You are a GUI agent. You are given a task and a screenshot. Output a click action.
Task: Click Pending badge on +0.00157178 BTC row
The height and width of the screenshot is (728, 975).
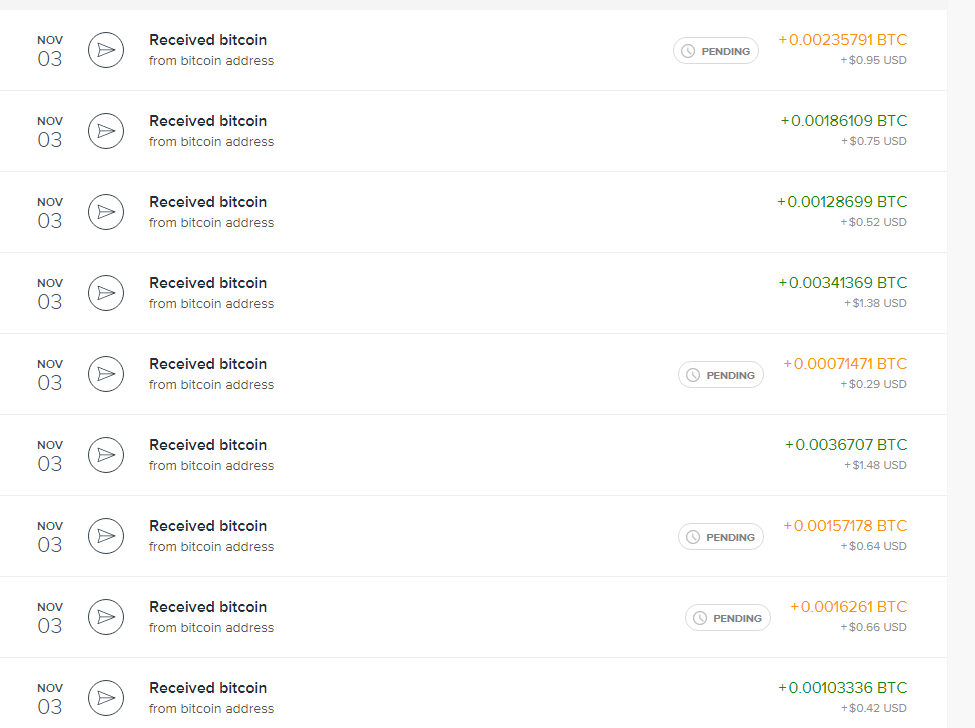pos(721,537)
